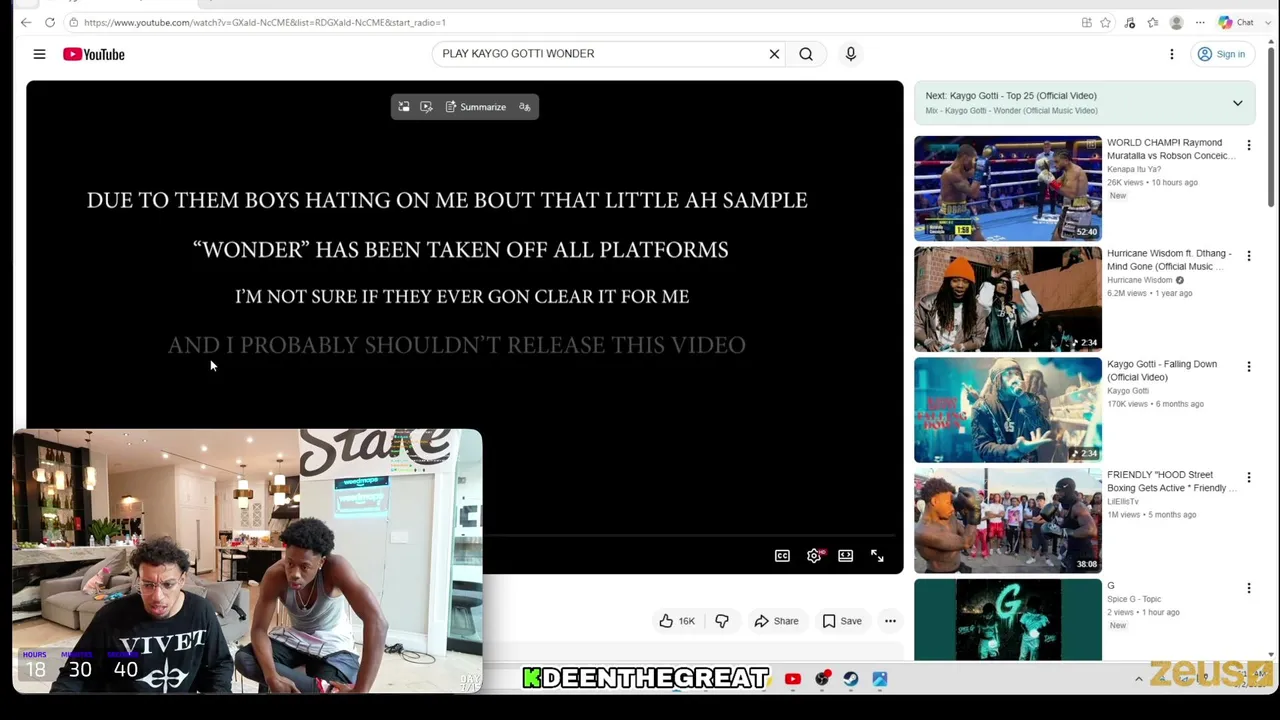Open the YouTube guide hamburger menu
This screenshot has width=1280, height=720.
tap(39, 54)
